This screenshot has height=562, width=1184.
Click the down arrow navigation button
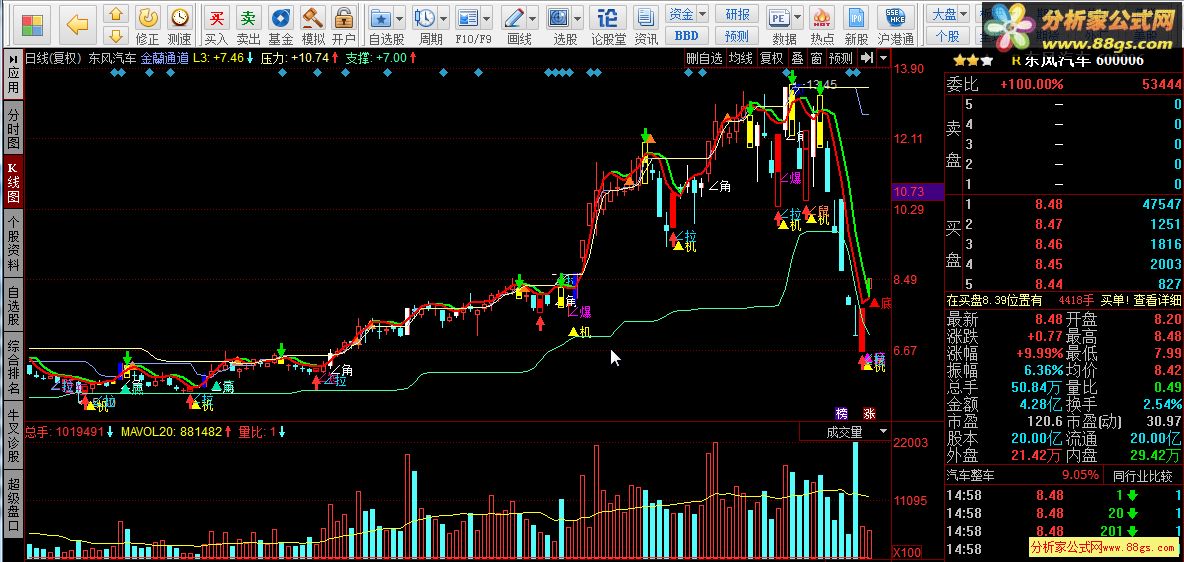(116, 35)
